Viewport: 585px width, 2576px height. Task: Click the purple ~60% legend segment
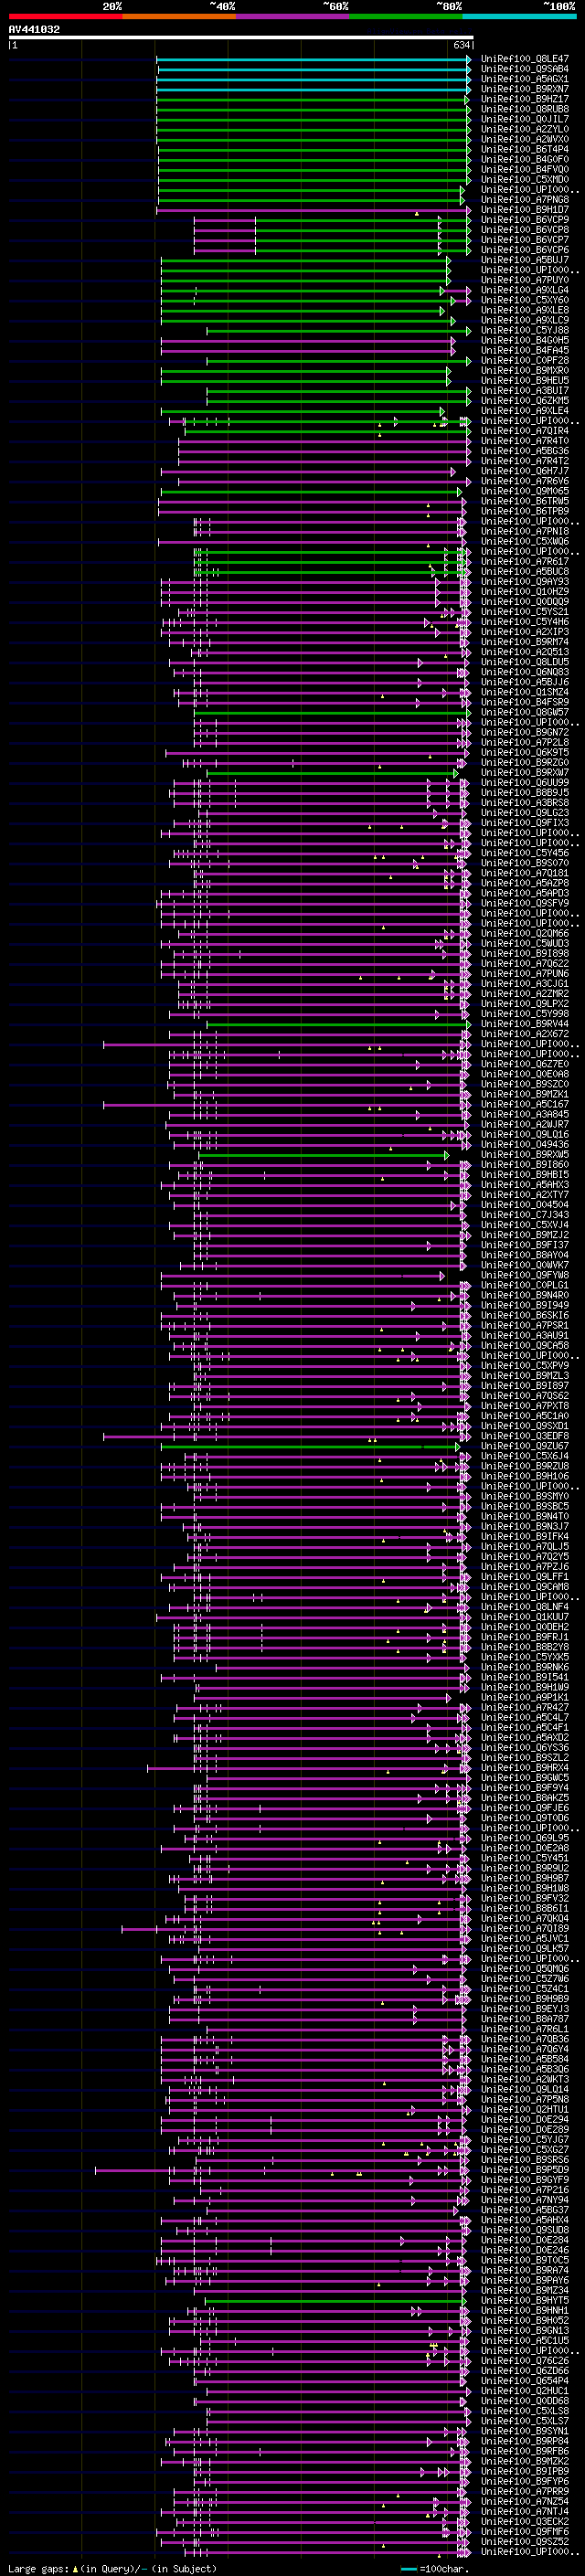[293, 16]
